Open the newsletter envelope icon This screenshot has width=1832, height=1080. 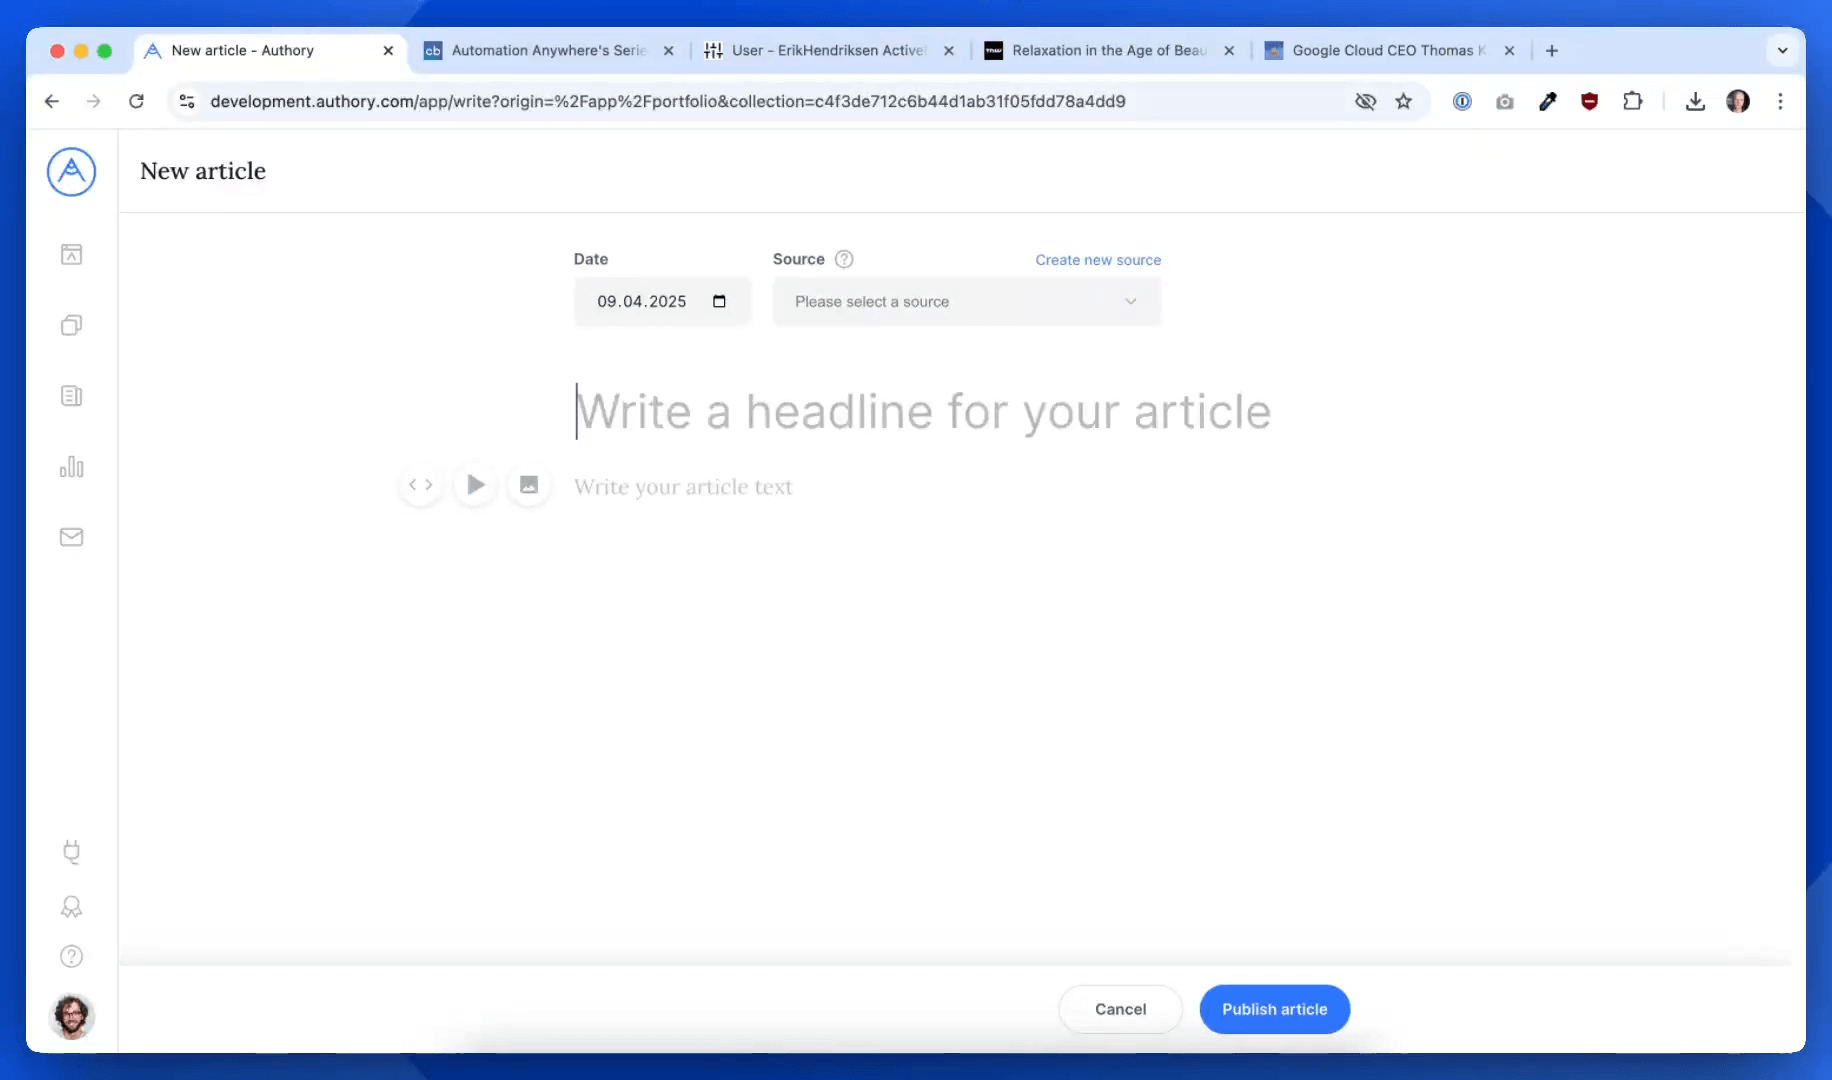coord(71,538)
